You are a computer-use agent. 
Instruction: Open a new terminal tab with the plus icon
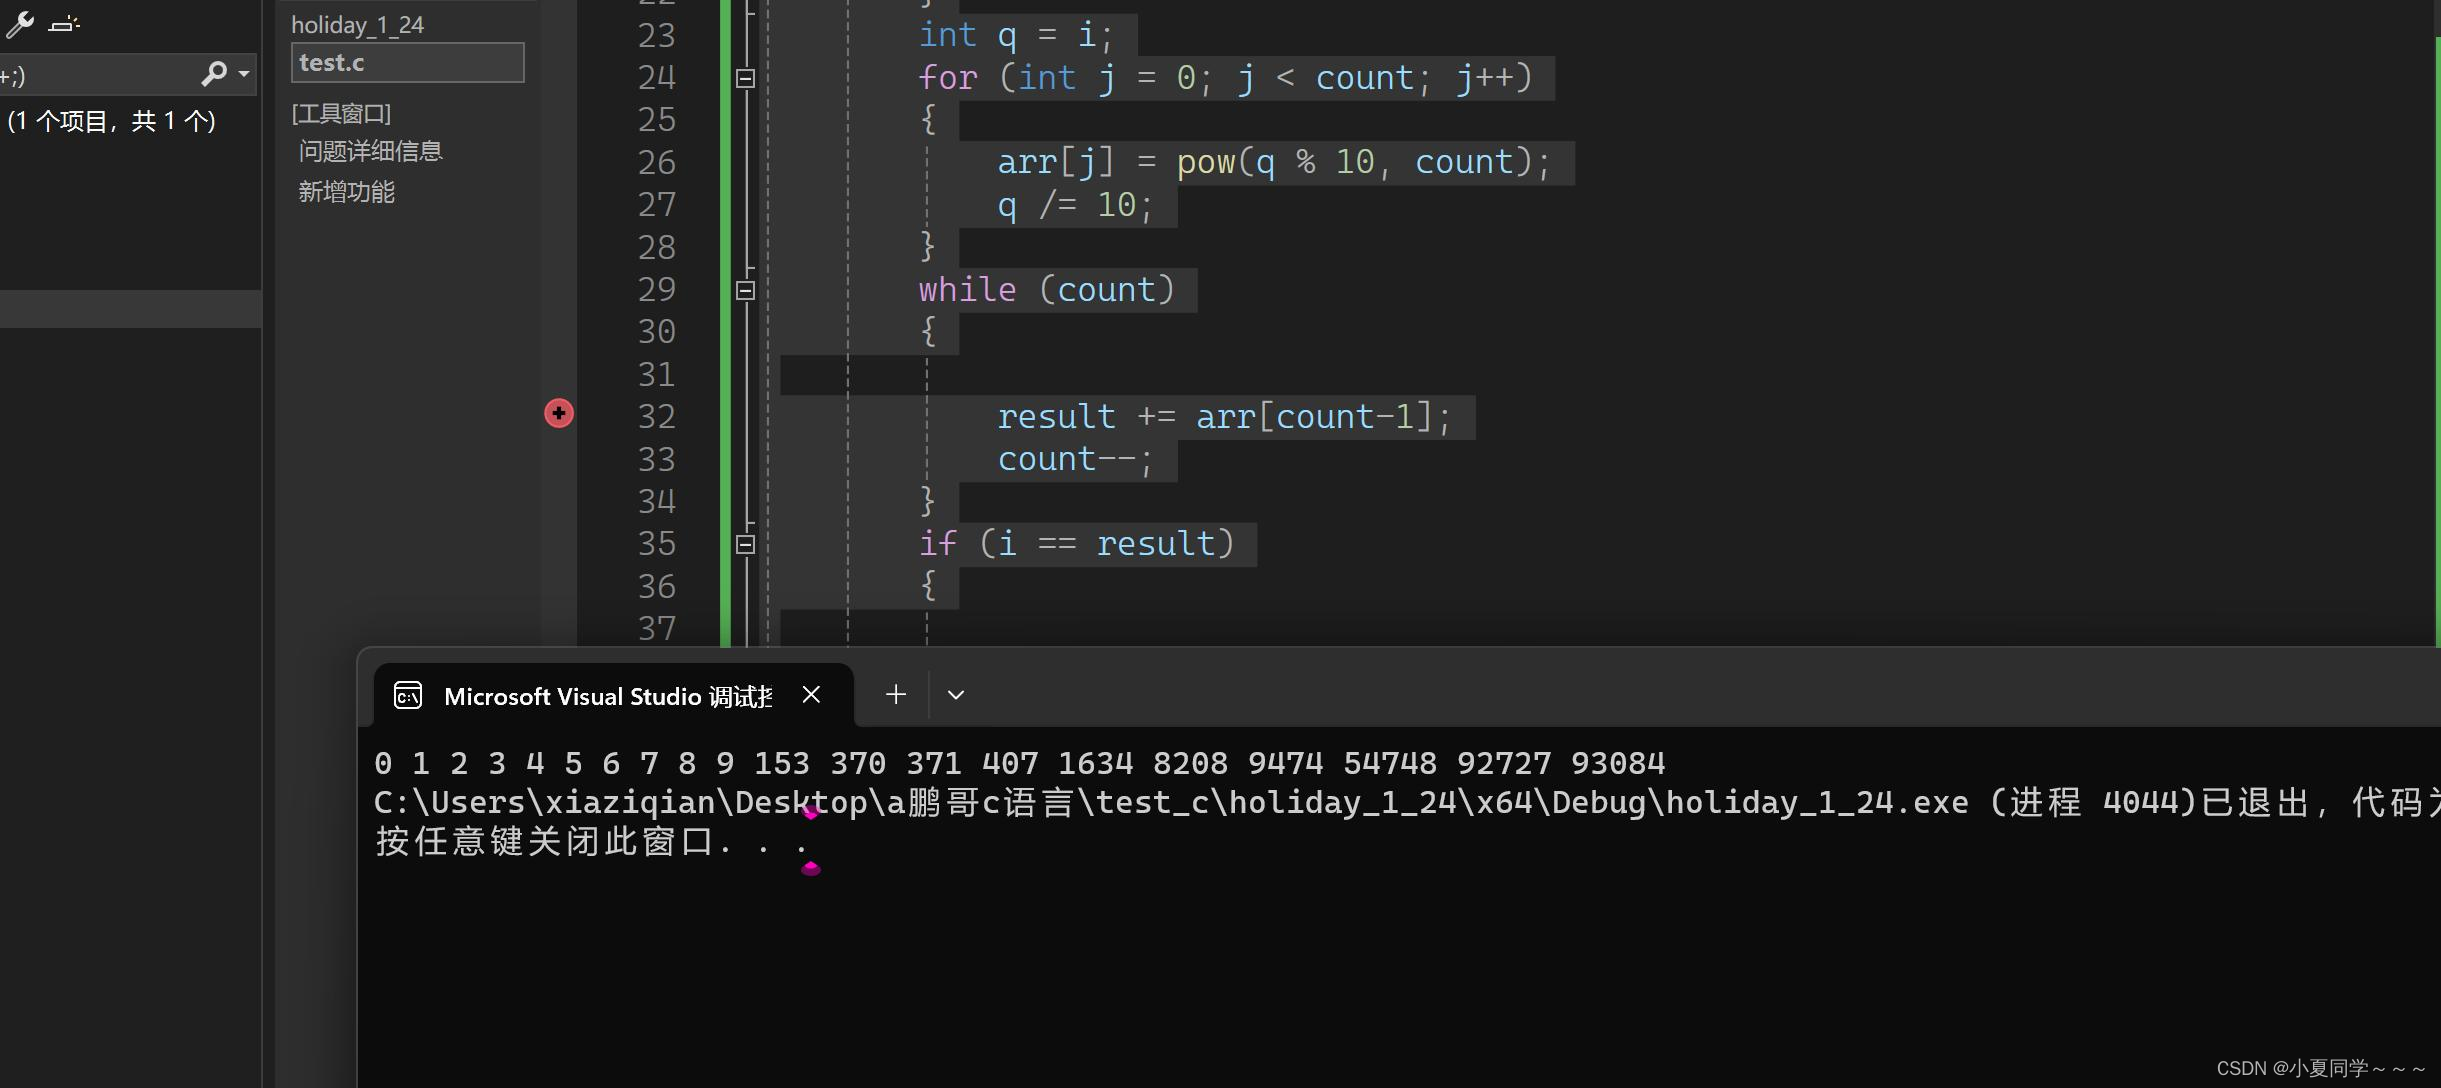click(x=894, y=694)
